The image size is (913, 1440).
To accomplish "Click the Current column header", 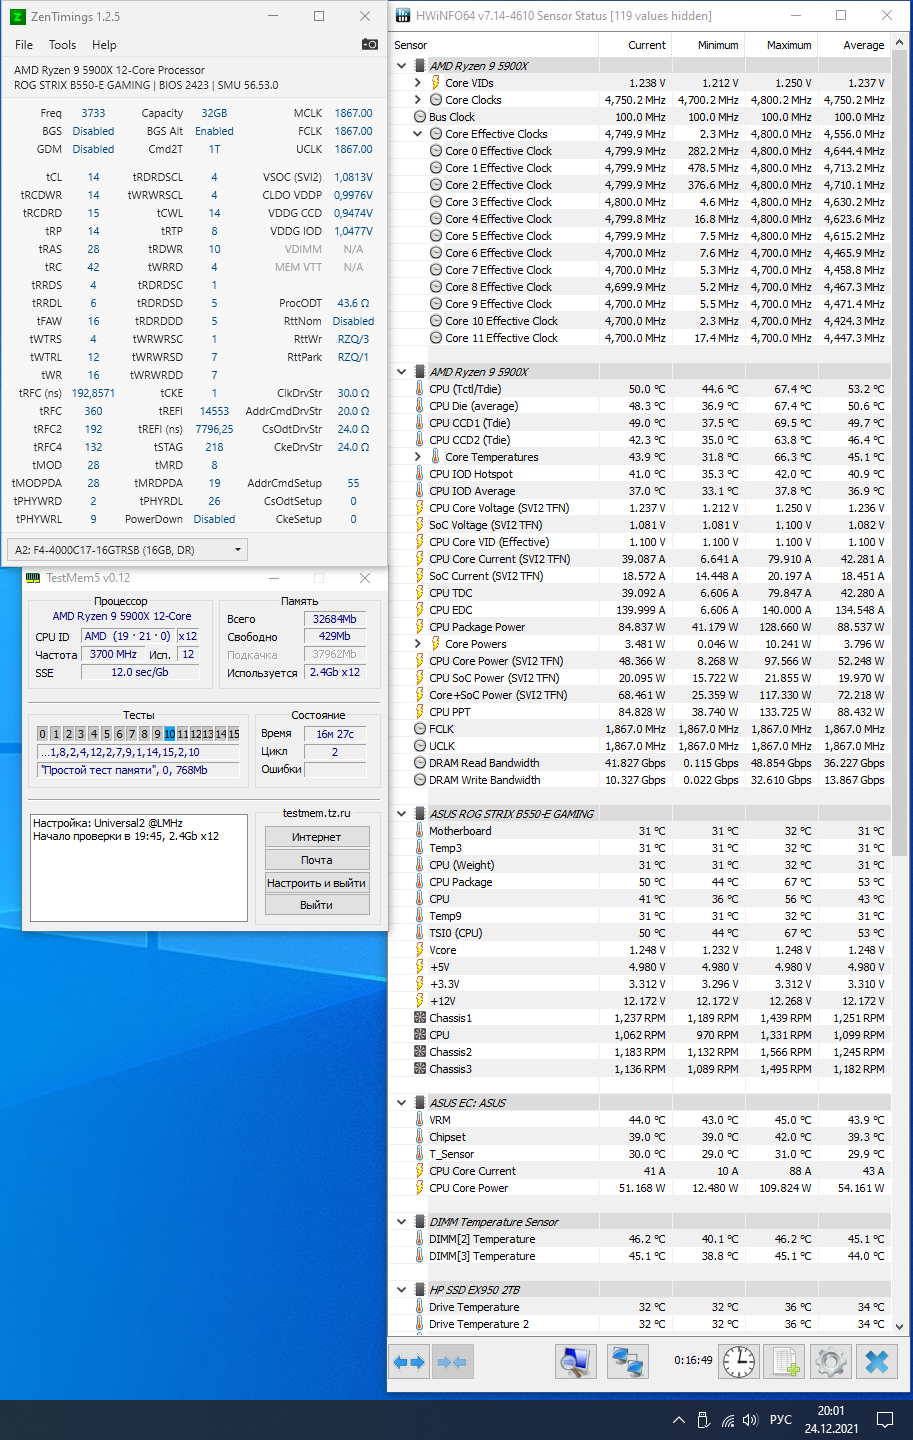I will tap(634, 45).
